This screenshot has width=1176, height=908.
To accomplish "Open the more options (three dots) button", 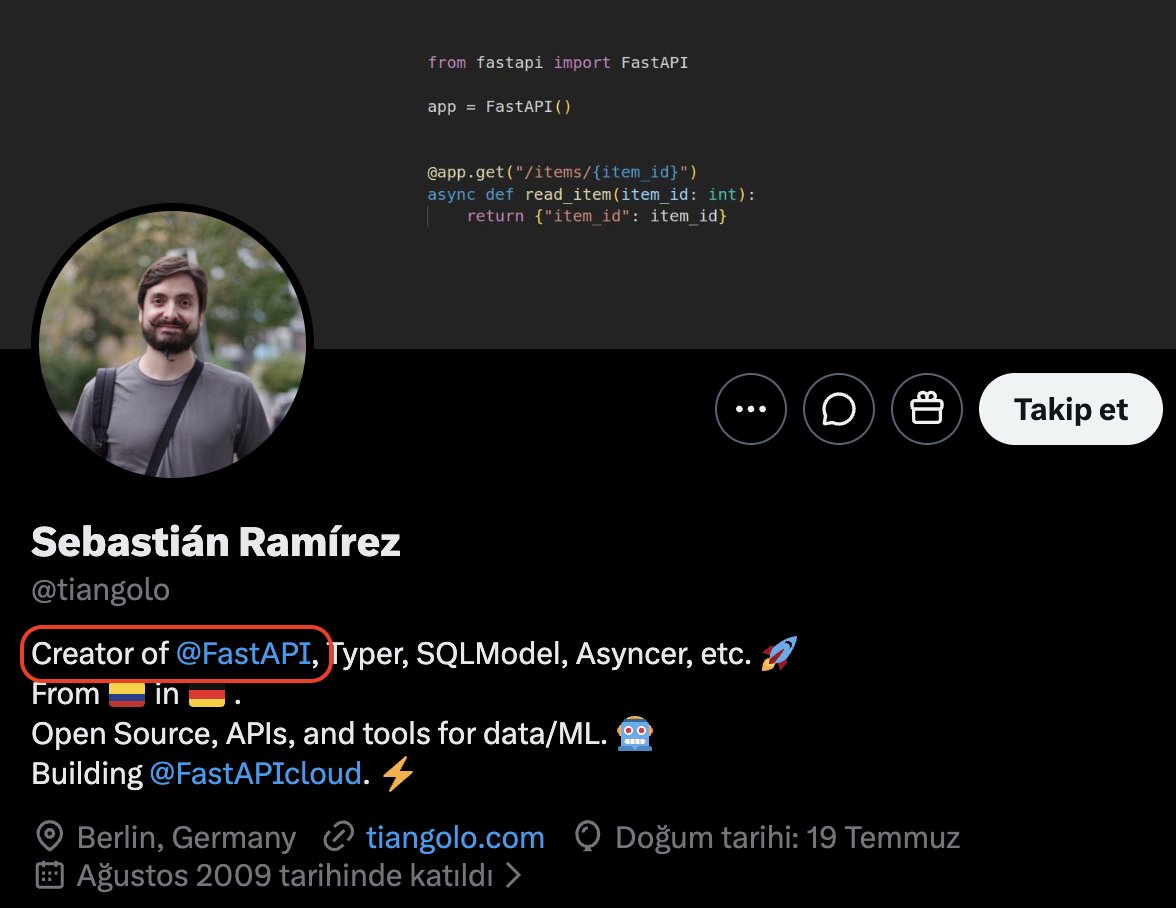I will [751, 409].
